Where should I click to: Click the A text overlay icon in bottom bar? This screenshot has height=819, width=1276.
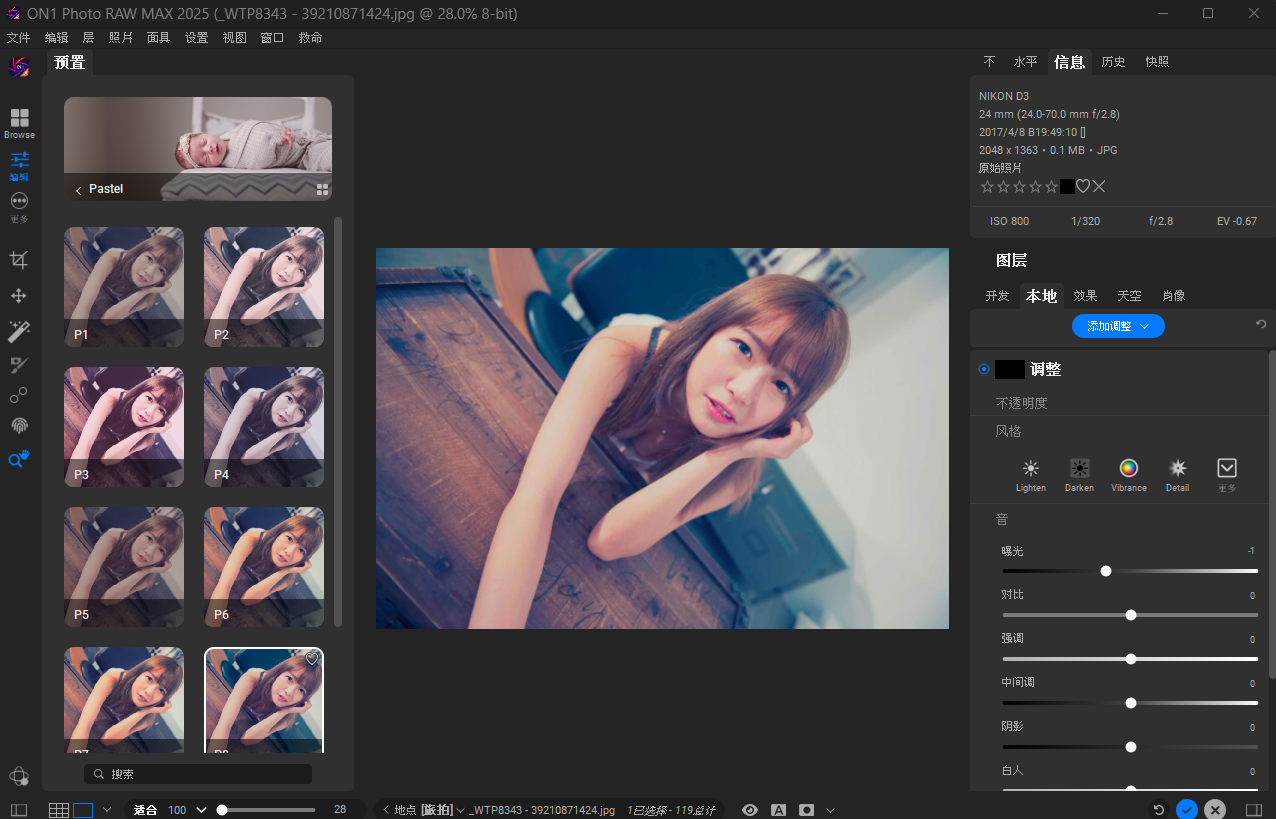pos(779,810)
